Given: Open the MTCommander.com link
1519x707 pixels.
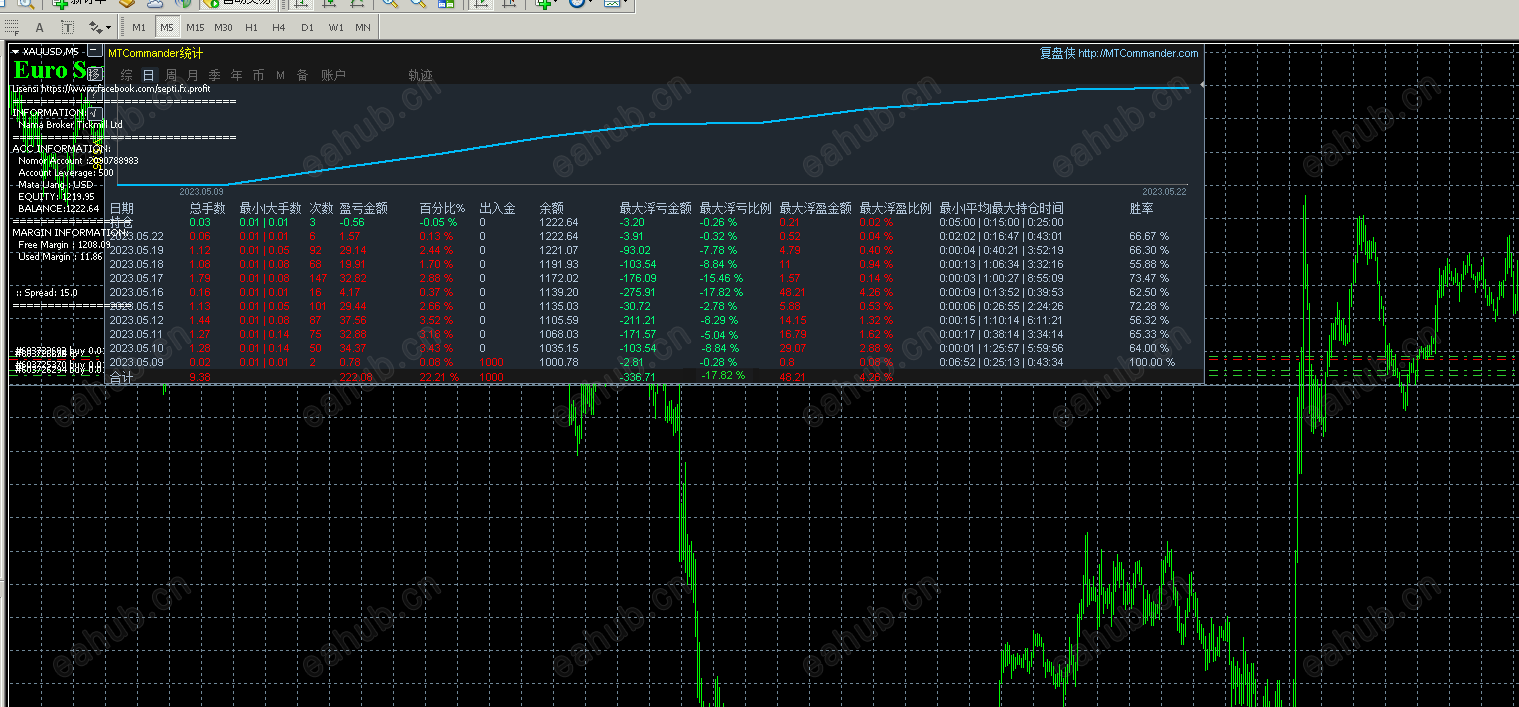Looking at the screenshot, I should (x=1138, y=54).
